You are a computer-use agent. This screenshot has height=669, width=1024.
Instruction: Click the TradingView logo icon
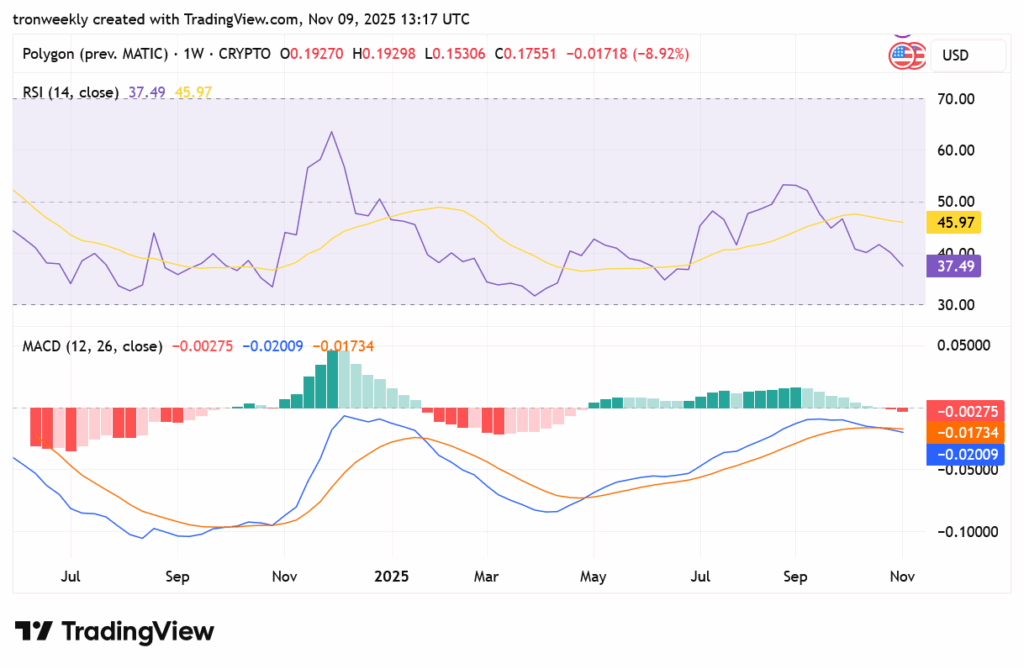tap(33, 632)
